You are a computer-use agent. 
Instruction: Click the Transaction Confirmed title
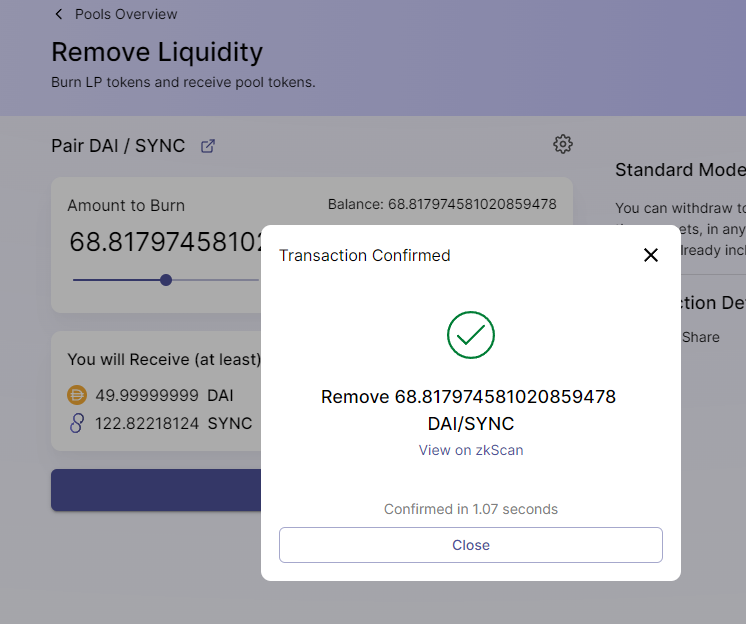(x=364, y=255)
